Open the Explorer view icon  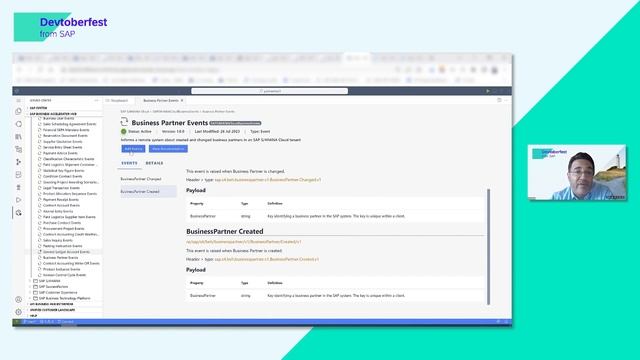click(x=18, y=111)
